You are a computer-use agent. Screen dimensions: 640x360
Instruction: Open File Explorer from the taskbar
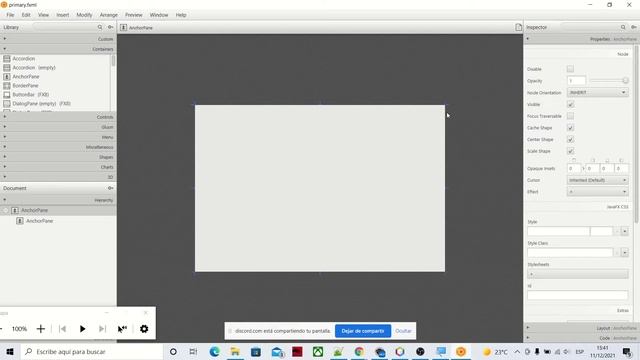(235, 351)
